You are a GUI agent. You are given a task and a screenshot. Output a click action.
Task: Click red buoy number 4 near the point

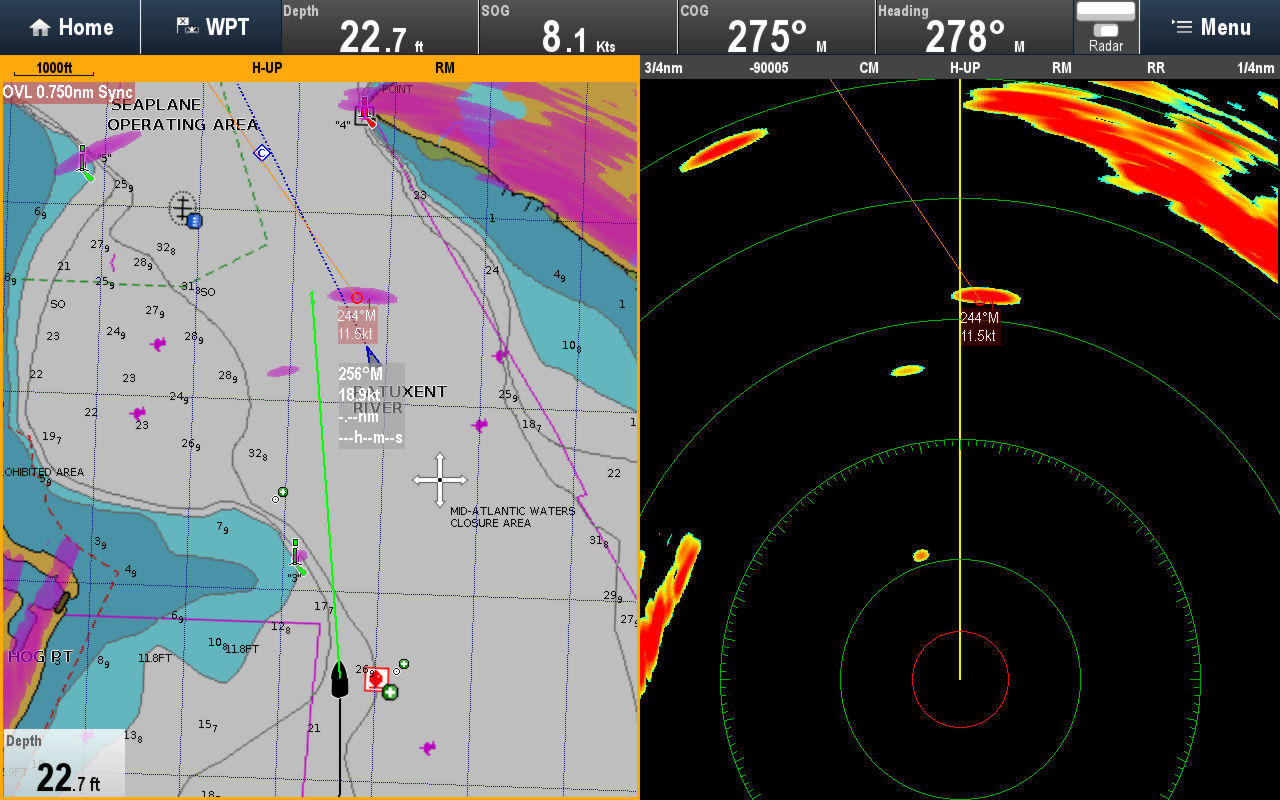point(367,112)
